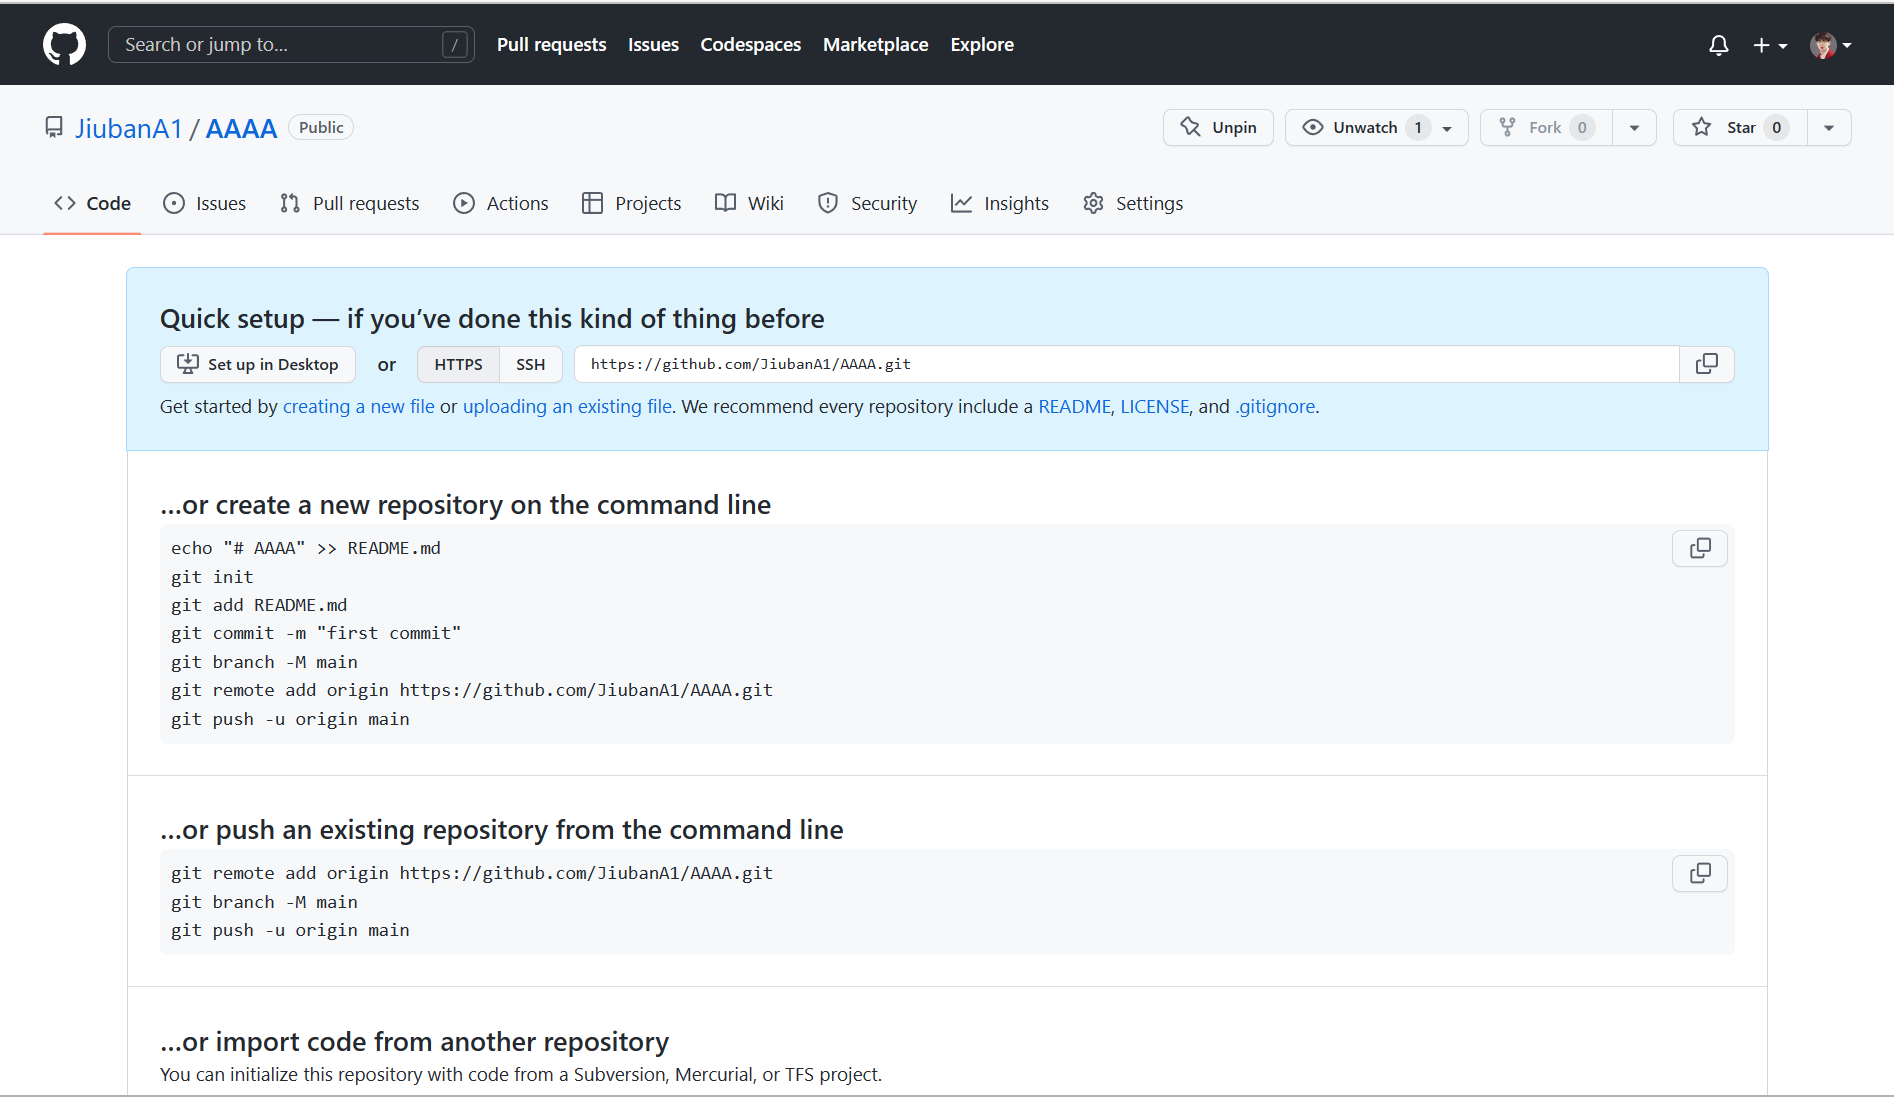The image size is (1894, 1097).
Task: Expand the Star lists dropdown
Action: click(x=1829, y=127)
